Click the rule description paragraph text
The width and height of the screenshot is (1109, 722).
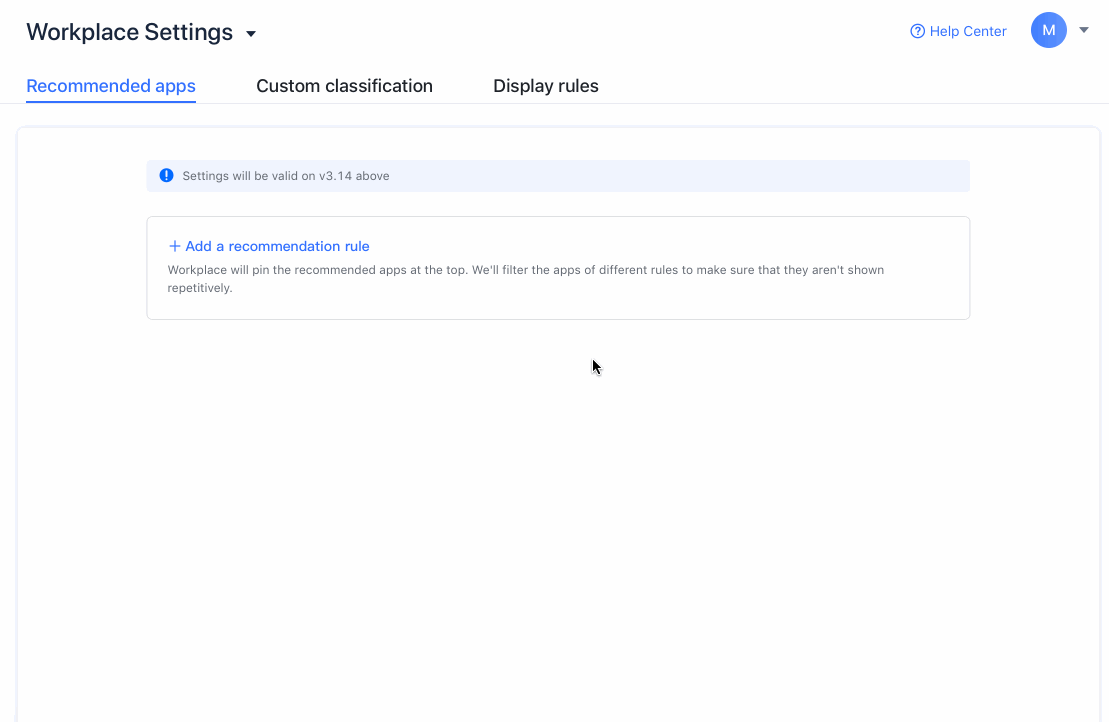coord(525,270)
